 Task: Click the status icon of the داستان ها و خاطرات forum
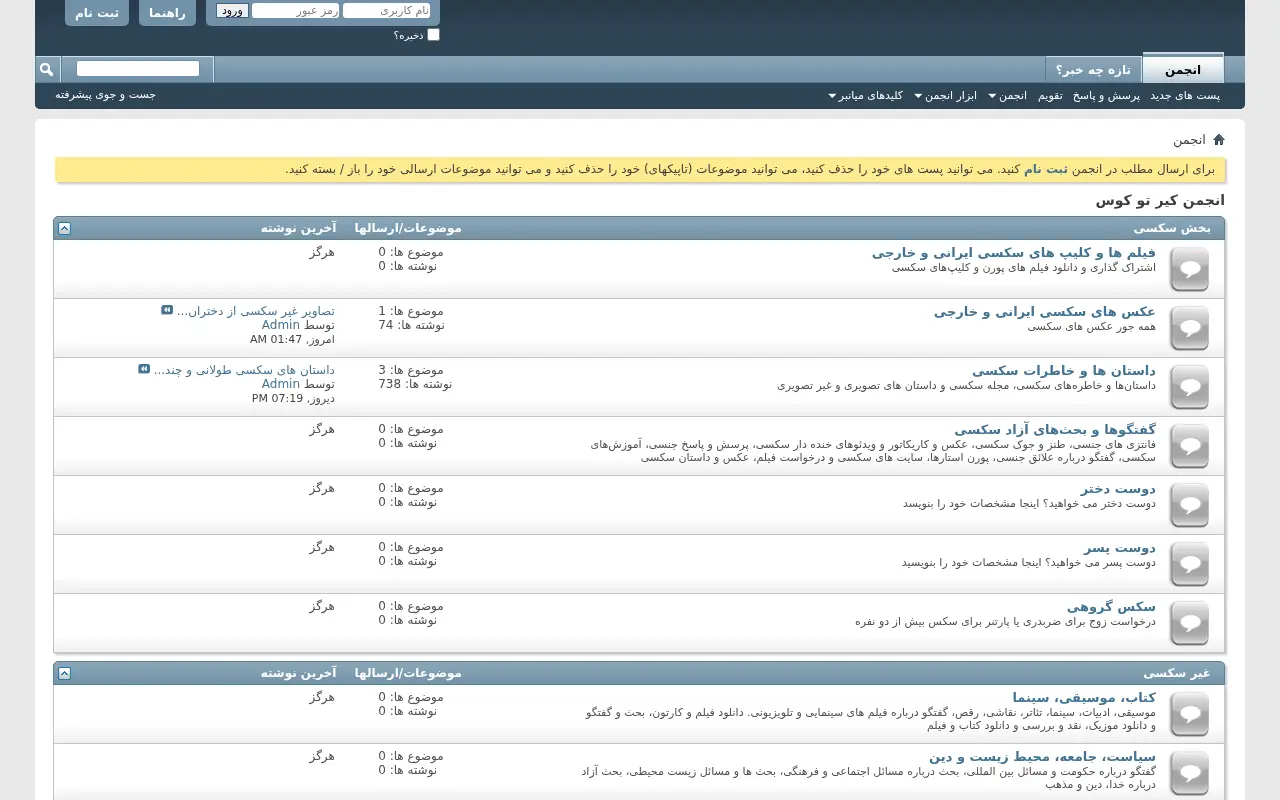click(x=1190, y=388)
